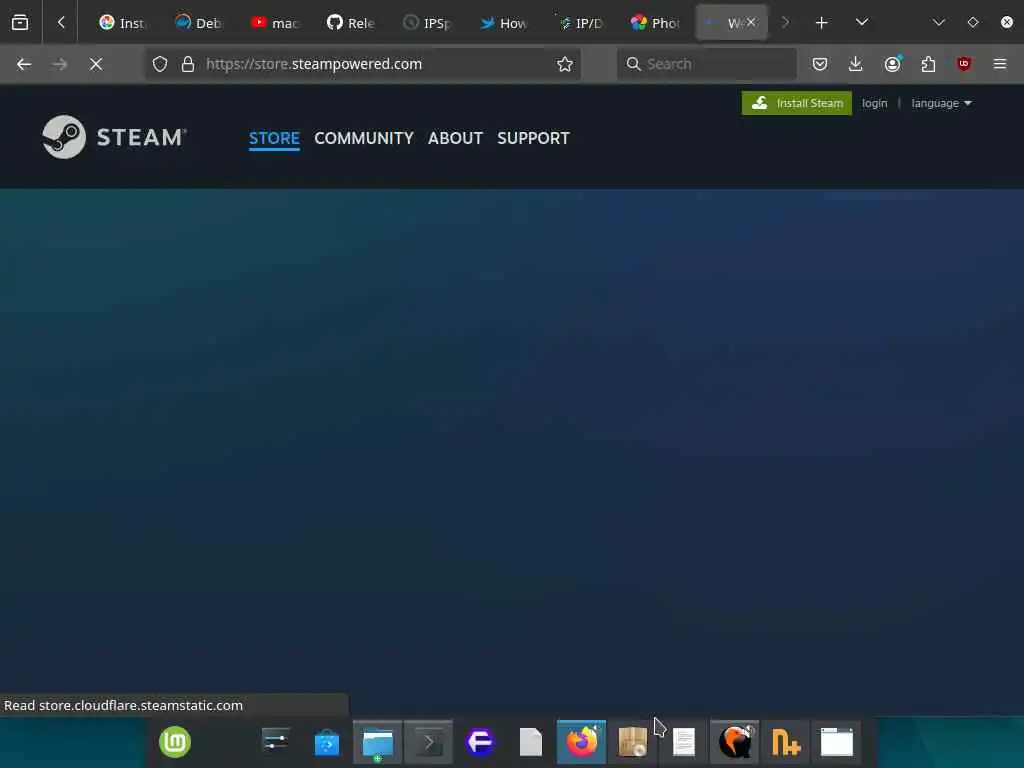The width and height of the screenshot is (1024, 768).
Task: Switch to the IPSp tab
Action: coord(426,23)
